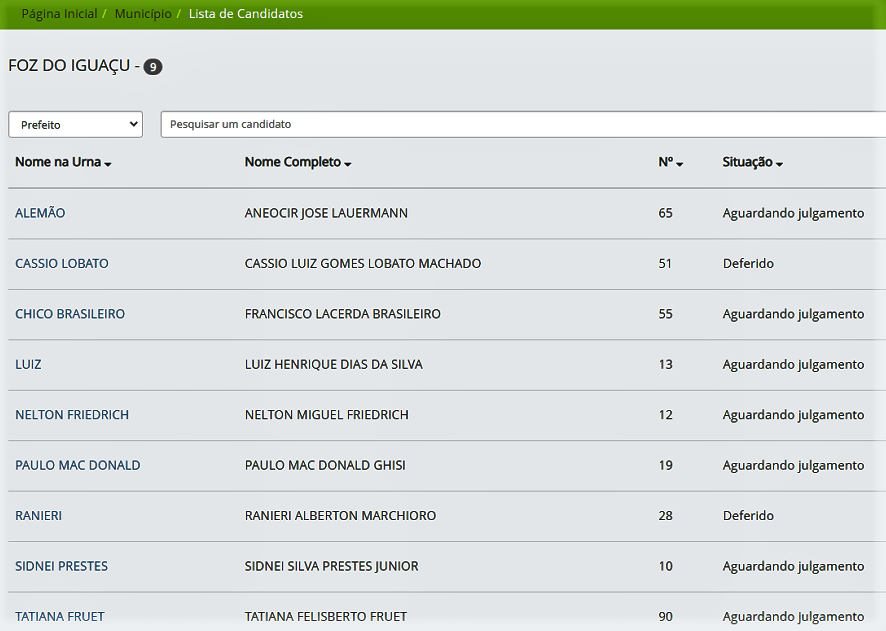Open candidate ALEMÃO's profile

40,213
